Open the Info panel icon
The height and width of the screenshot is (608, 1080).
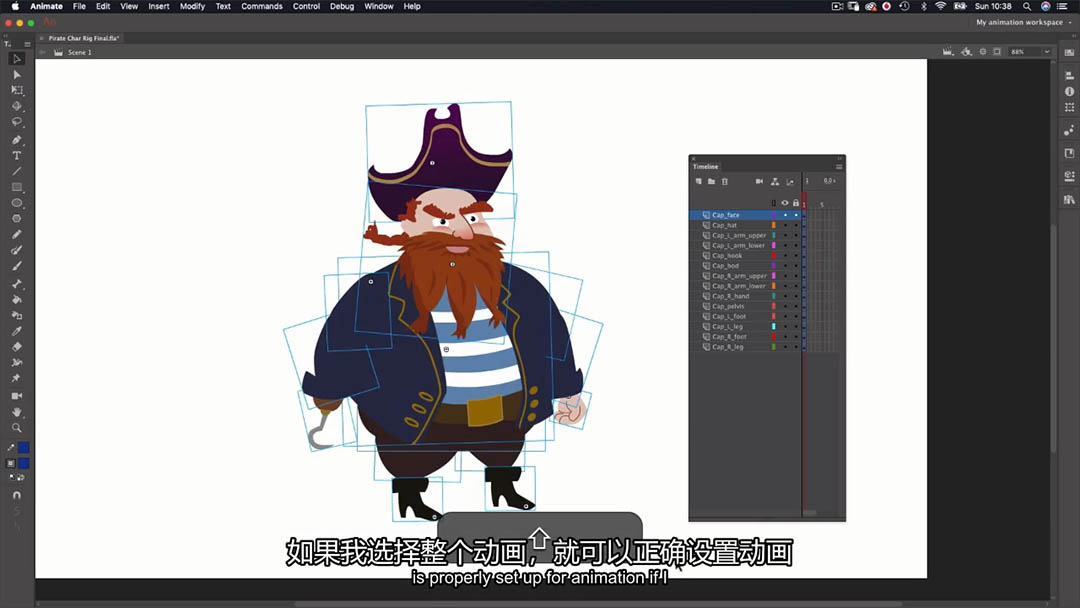coord(1069,92)
